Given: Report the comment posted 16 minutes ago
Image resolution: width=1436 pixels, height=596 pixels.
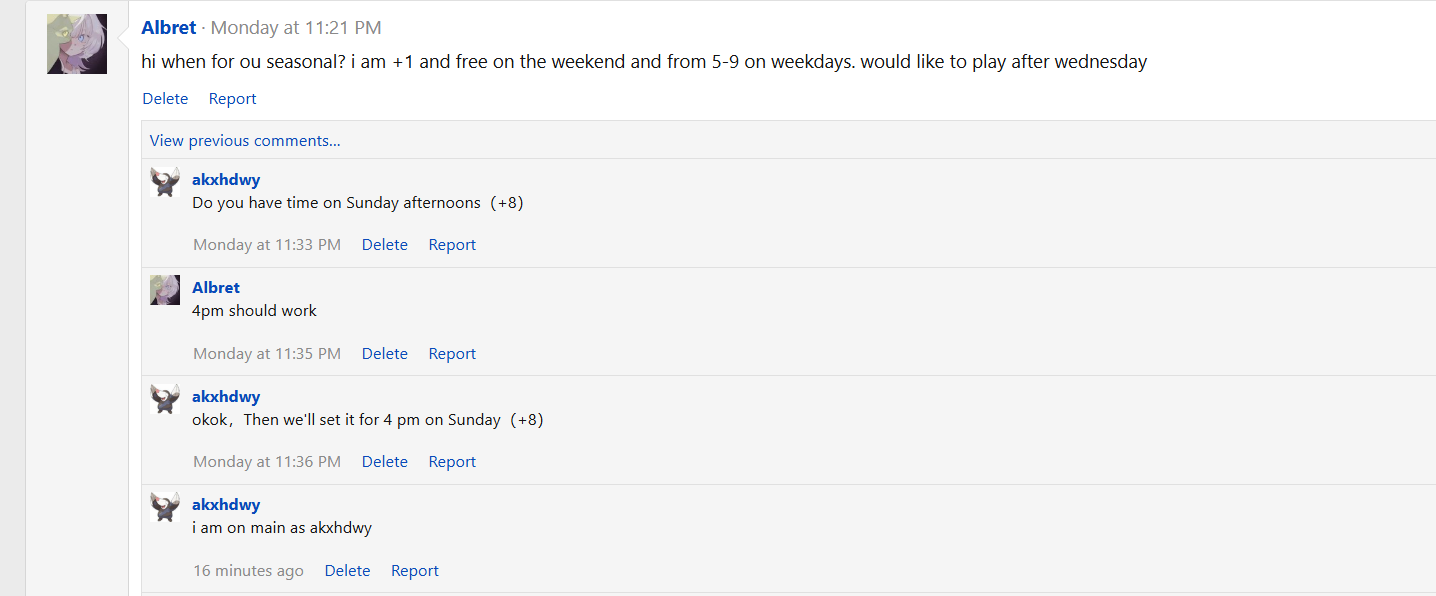Looking at the screenshot, I should pos(414,571).
